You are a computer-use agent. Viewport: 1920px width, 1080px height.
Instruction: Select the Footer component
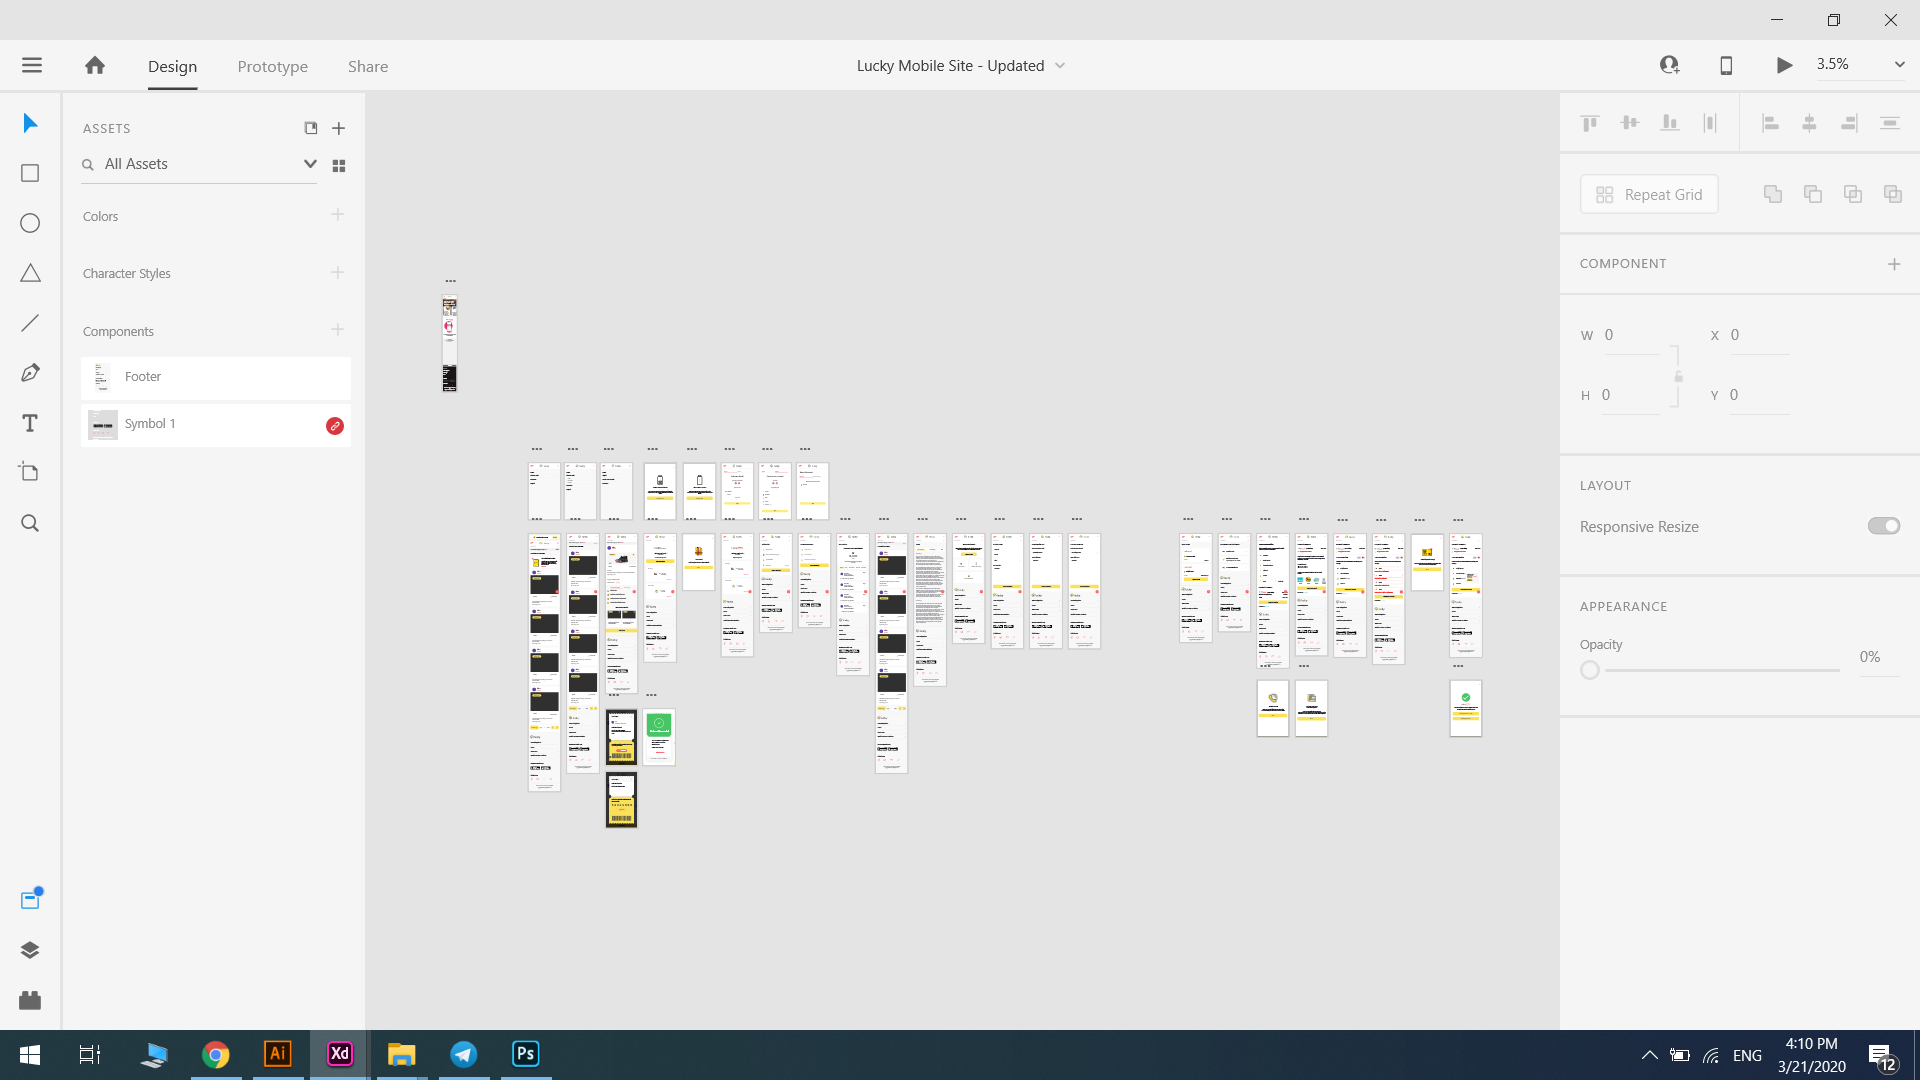(215, 377)
